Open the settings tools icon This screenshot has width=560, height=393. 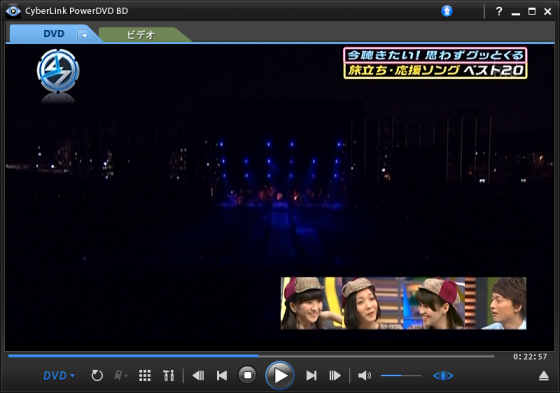169,375
